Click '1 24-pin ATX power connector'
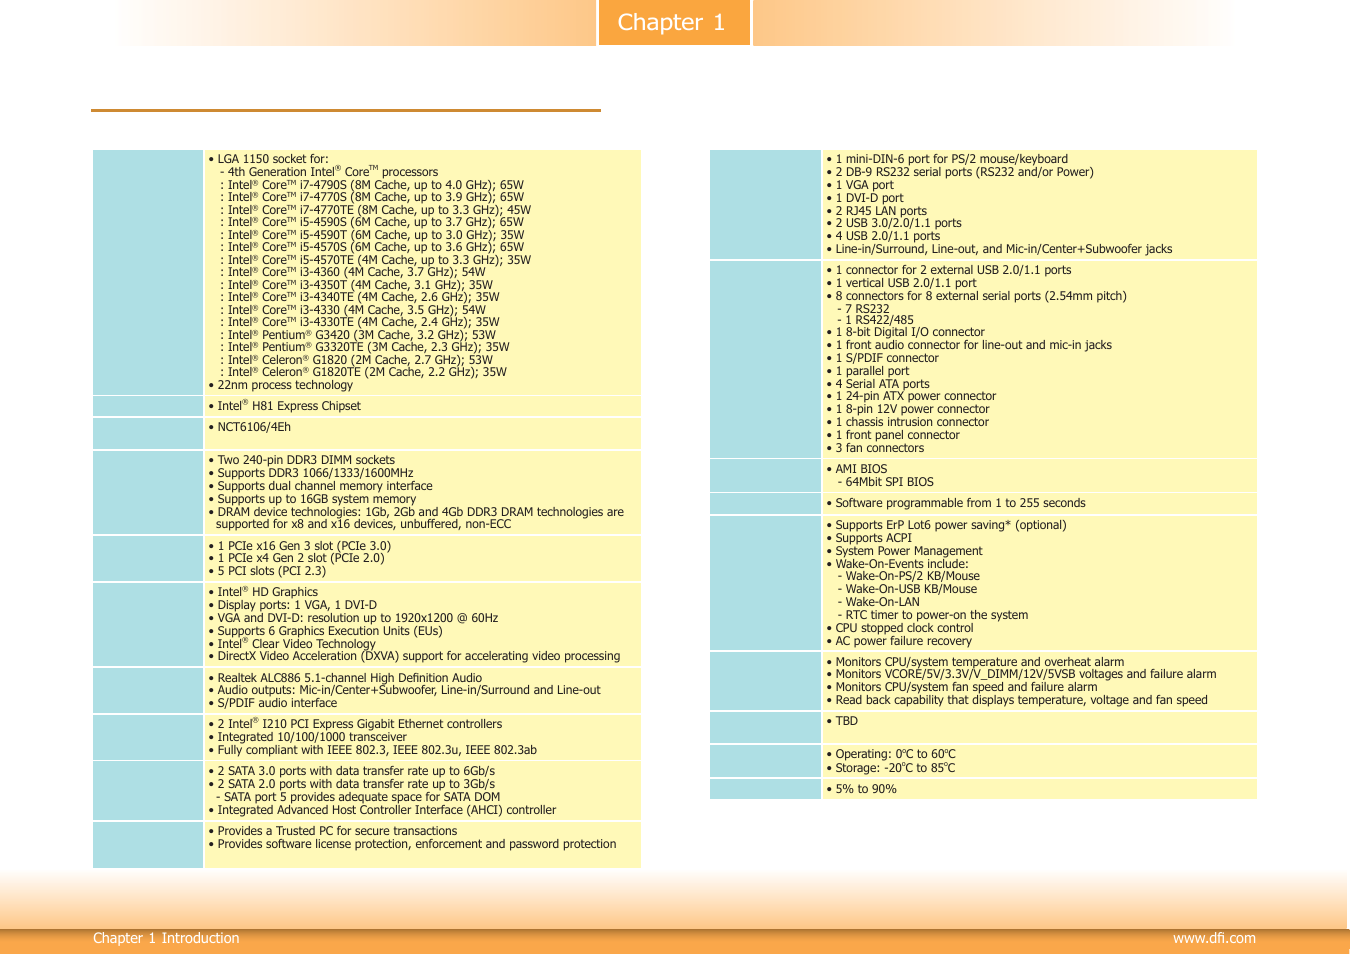 pos(911,396)
